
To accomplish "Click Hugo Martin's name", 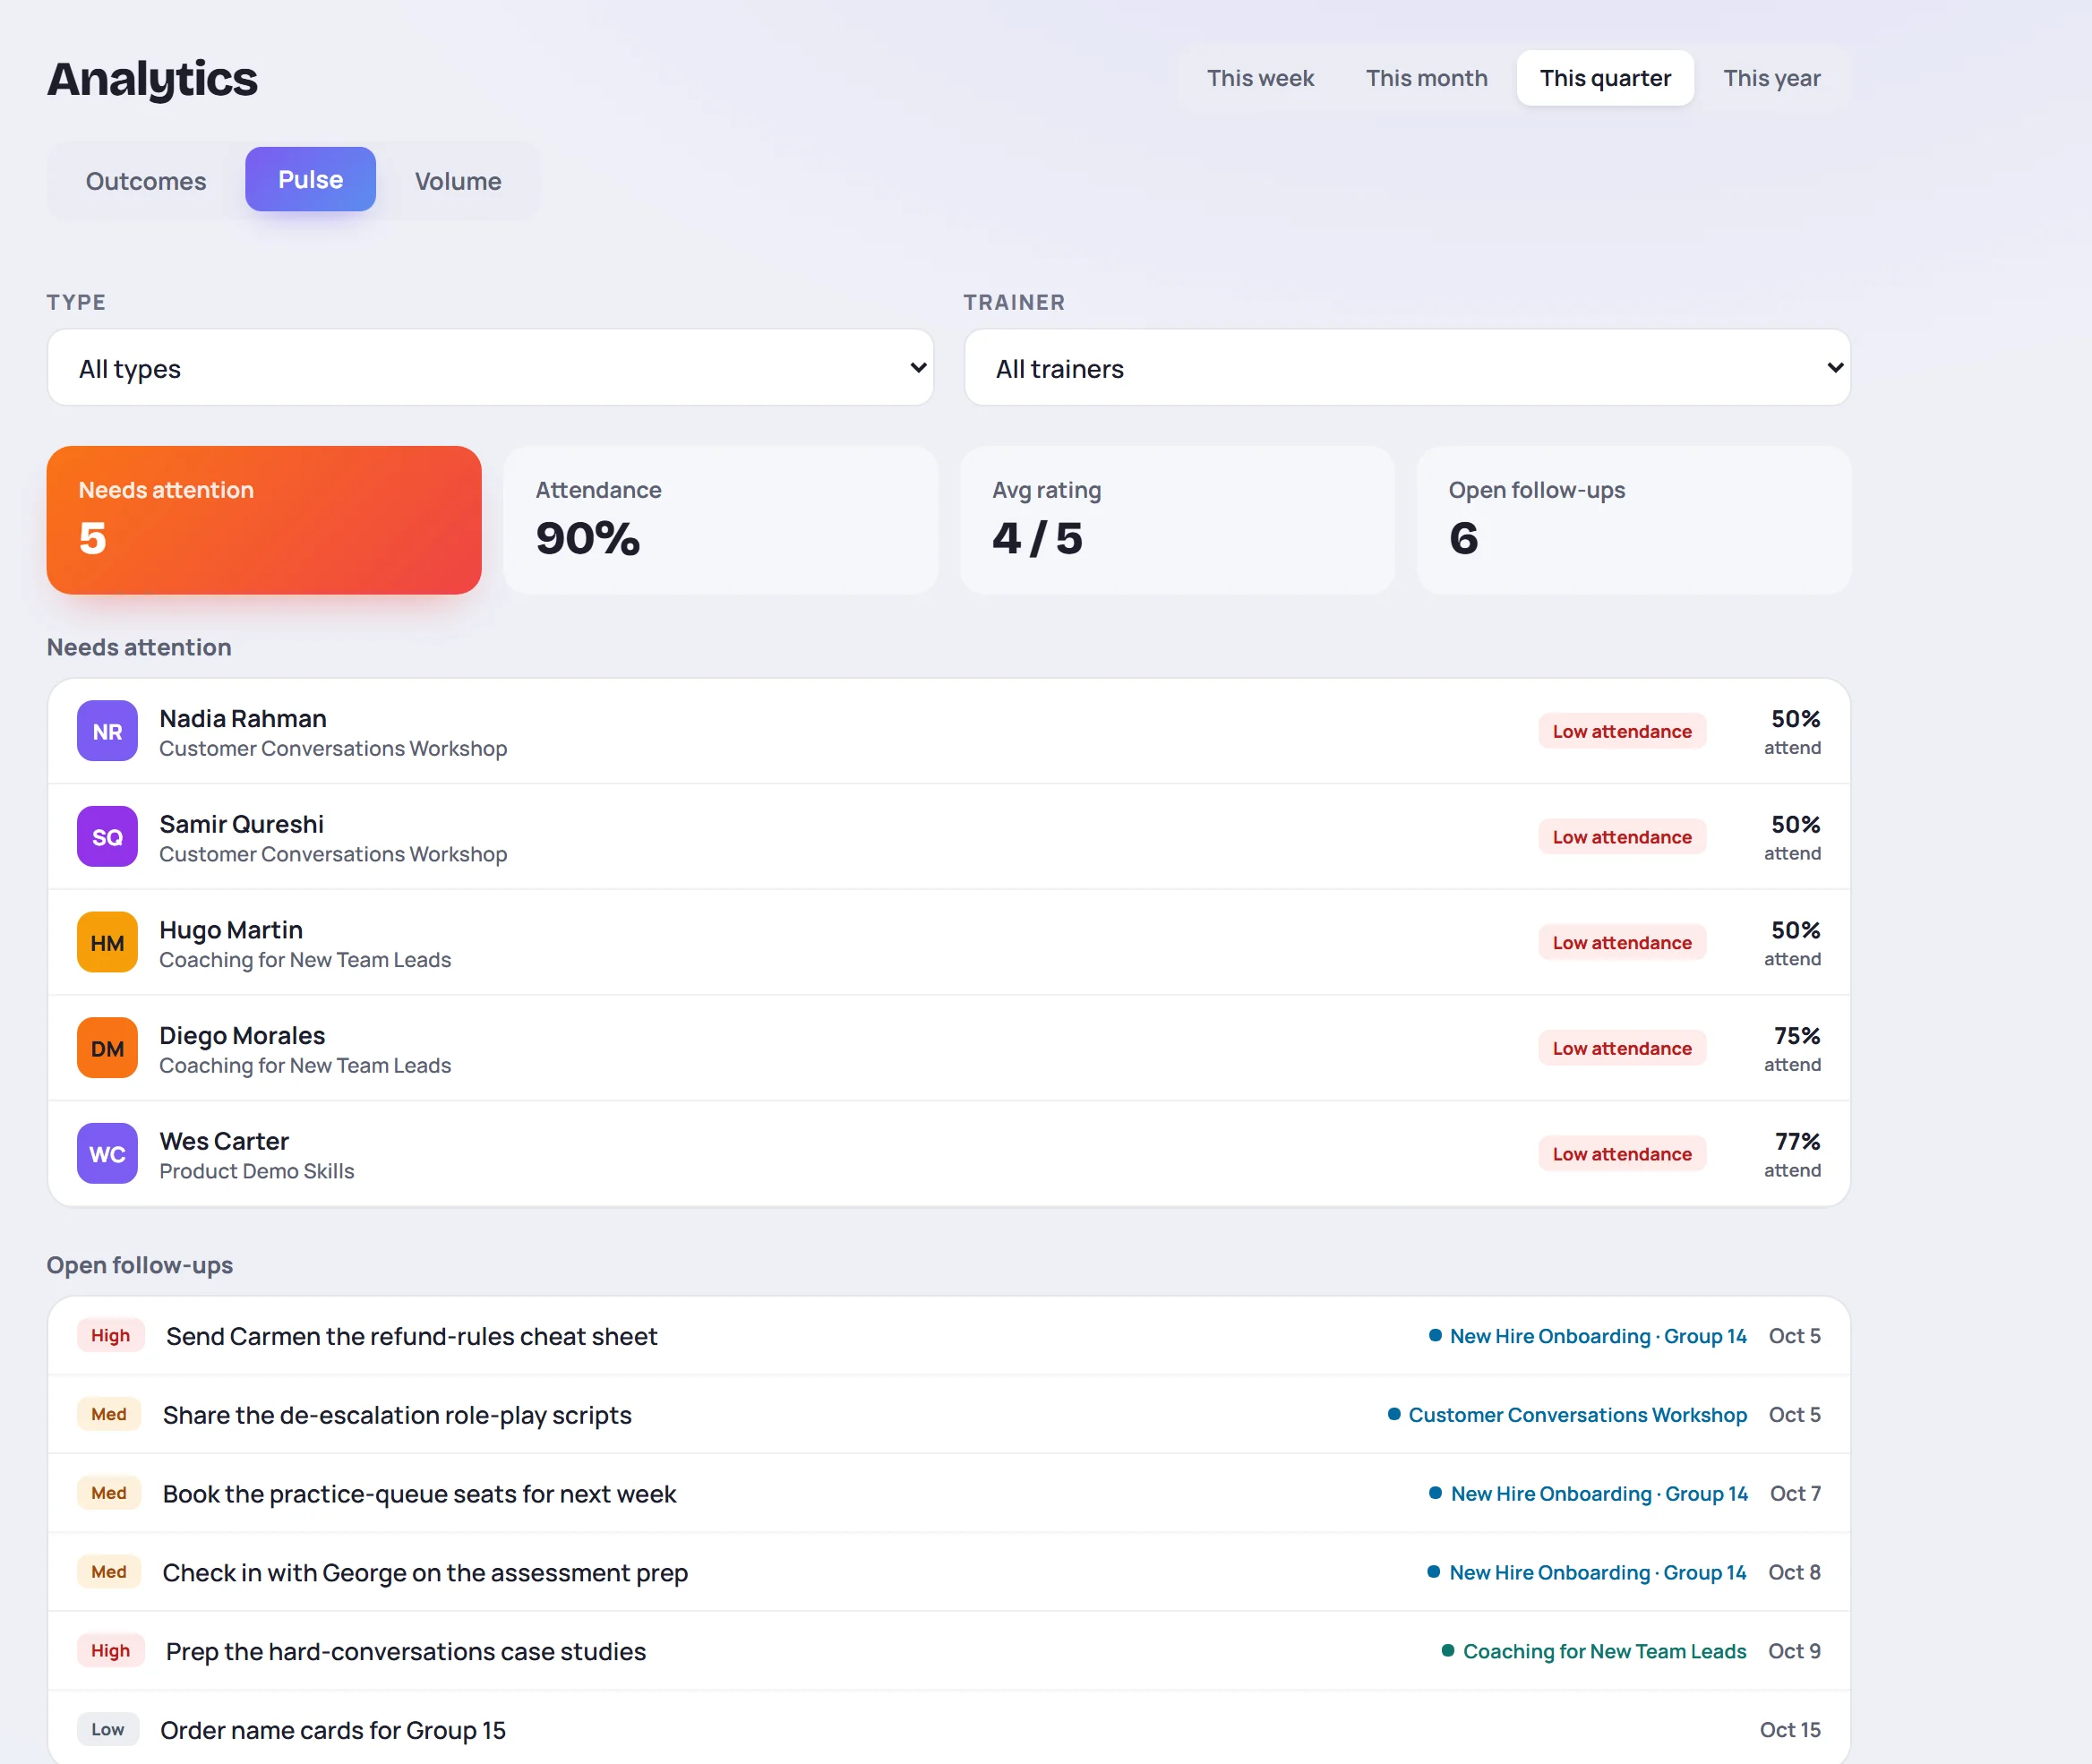I will point(231,930).
